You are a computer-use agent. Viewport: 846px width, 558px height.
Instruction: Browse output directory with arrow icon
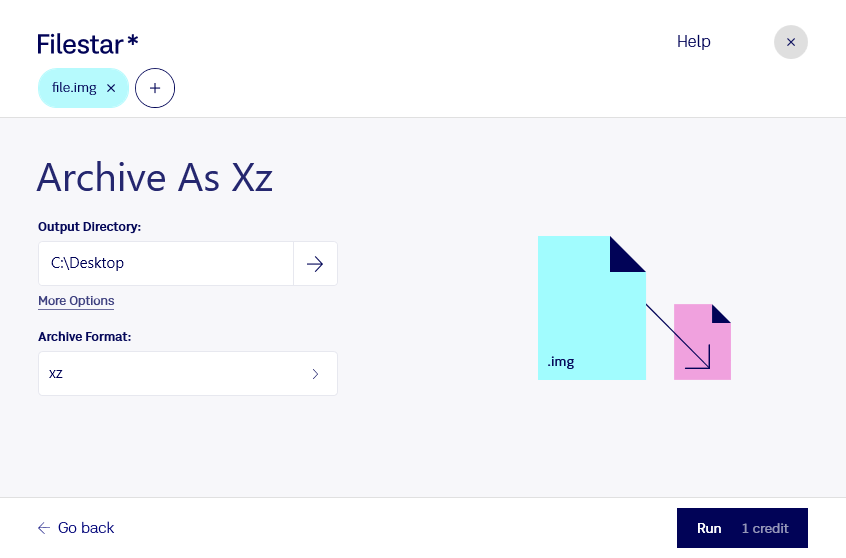tap(315, 264)
